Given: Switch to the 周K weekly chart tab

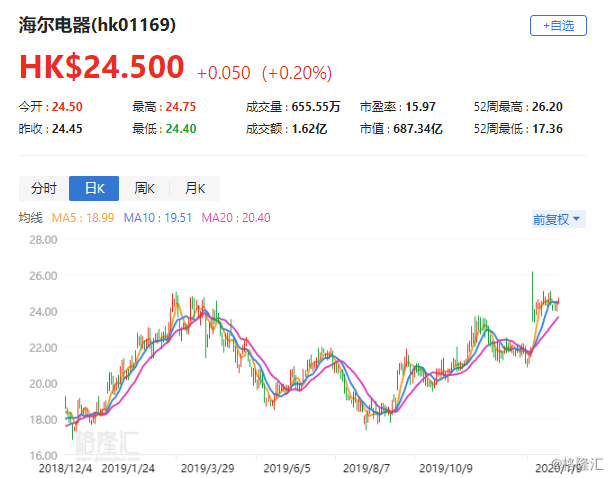Looking at the screenshot, I should tap(144, 188).
